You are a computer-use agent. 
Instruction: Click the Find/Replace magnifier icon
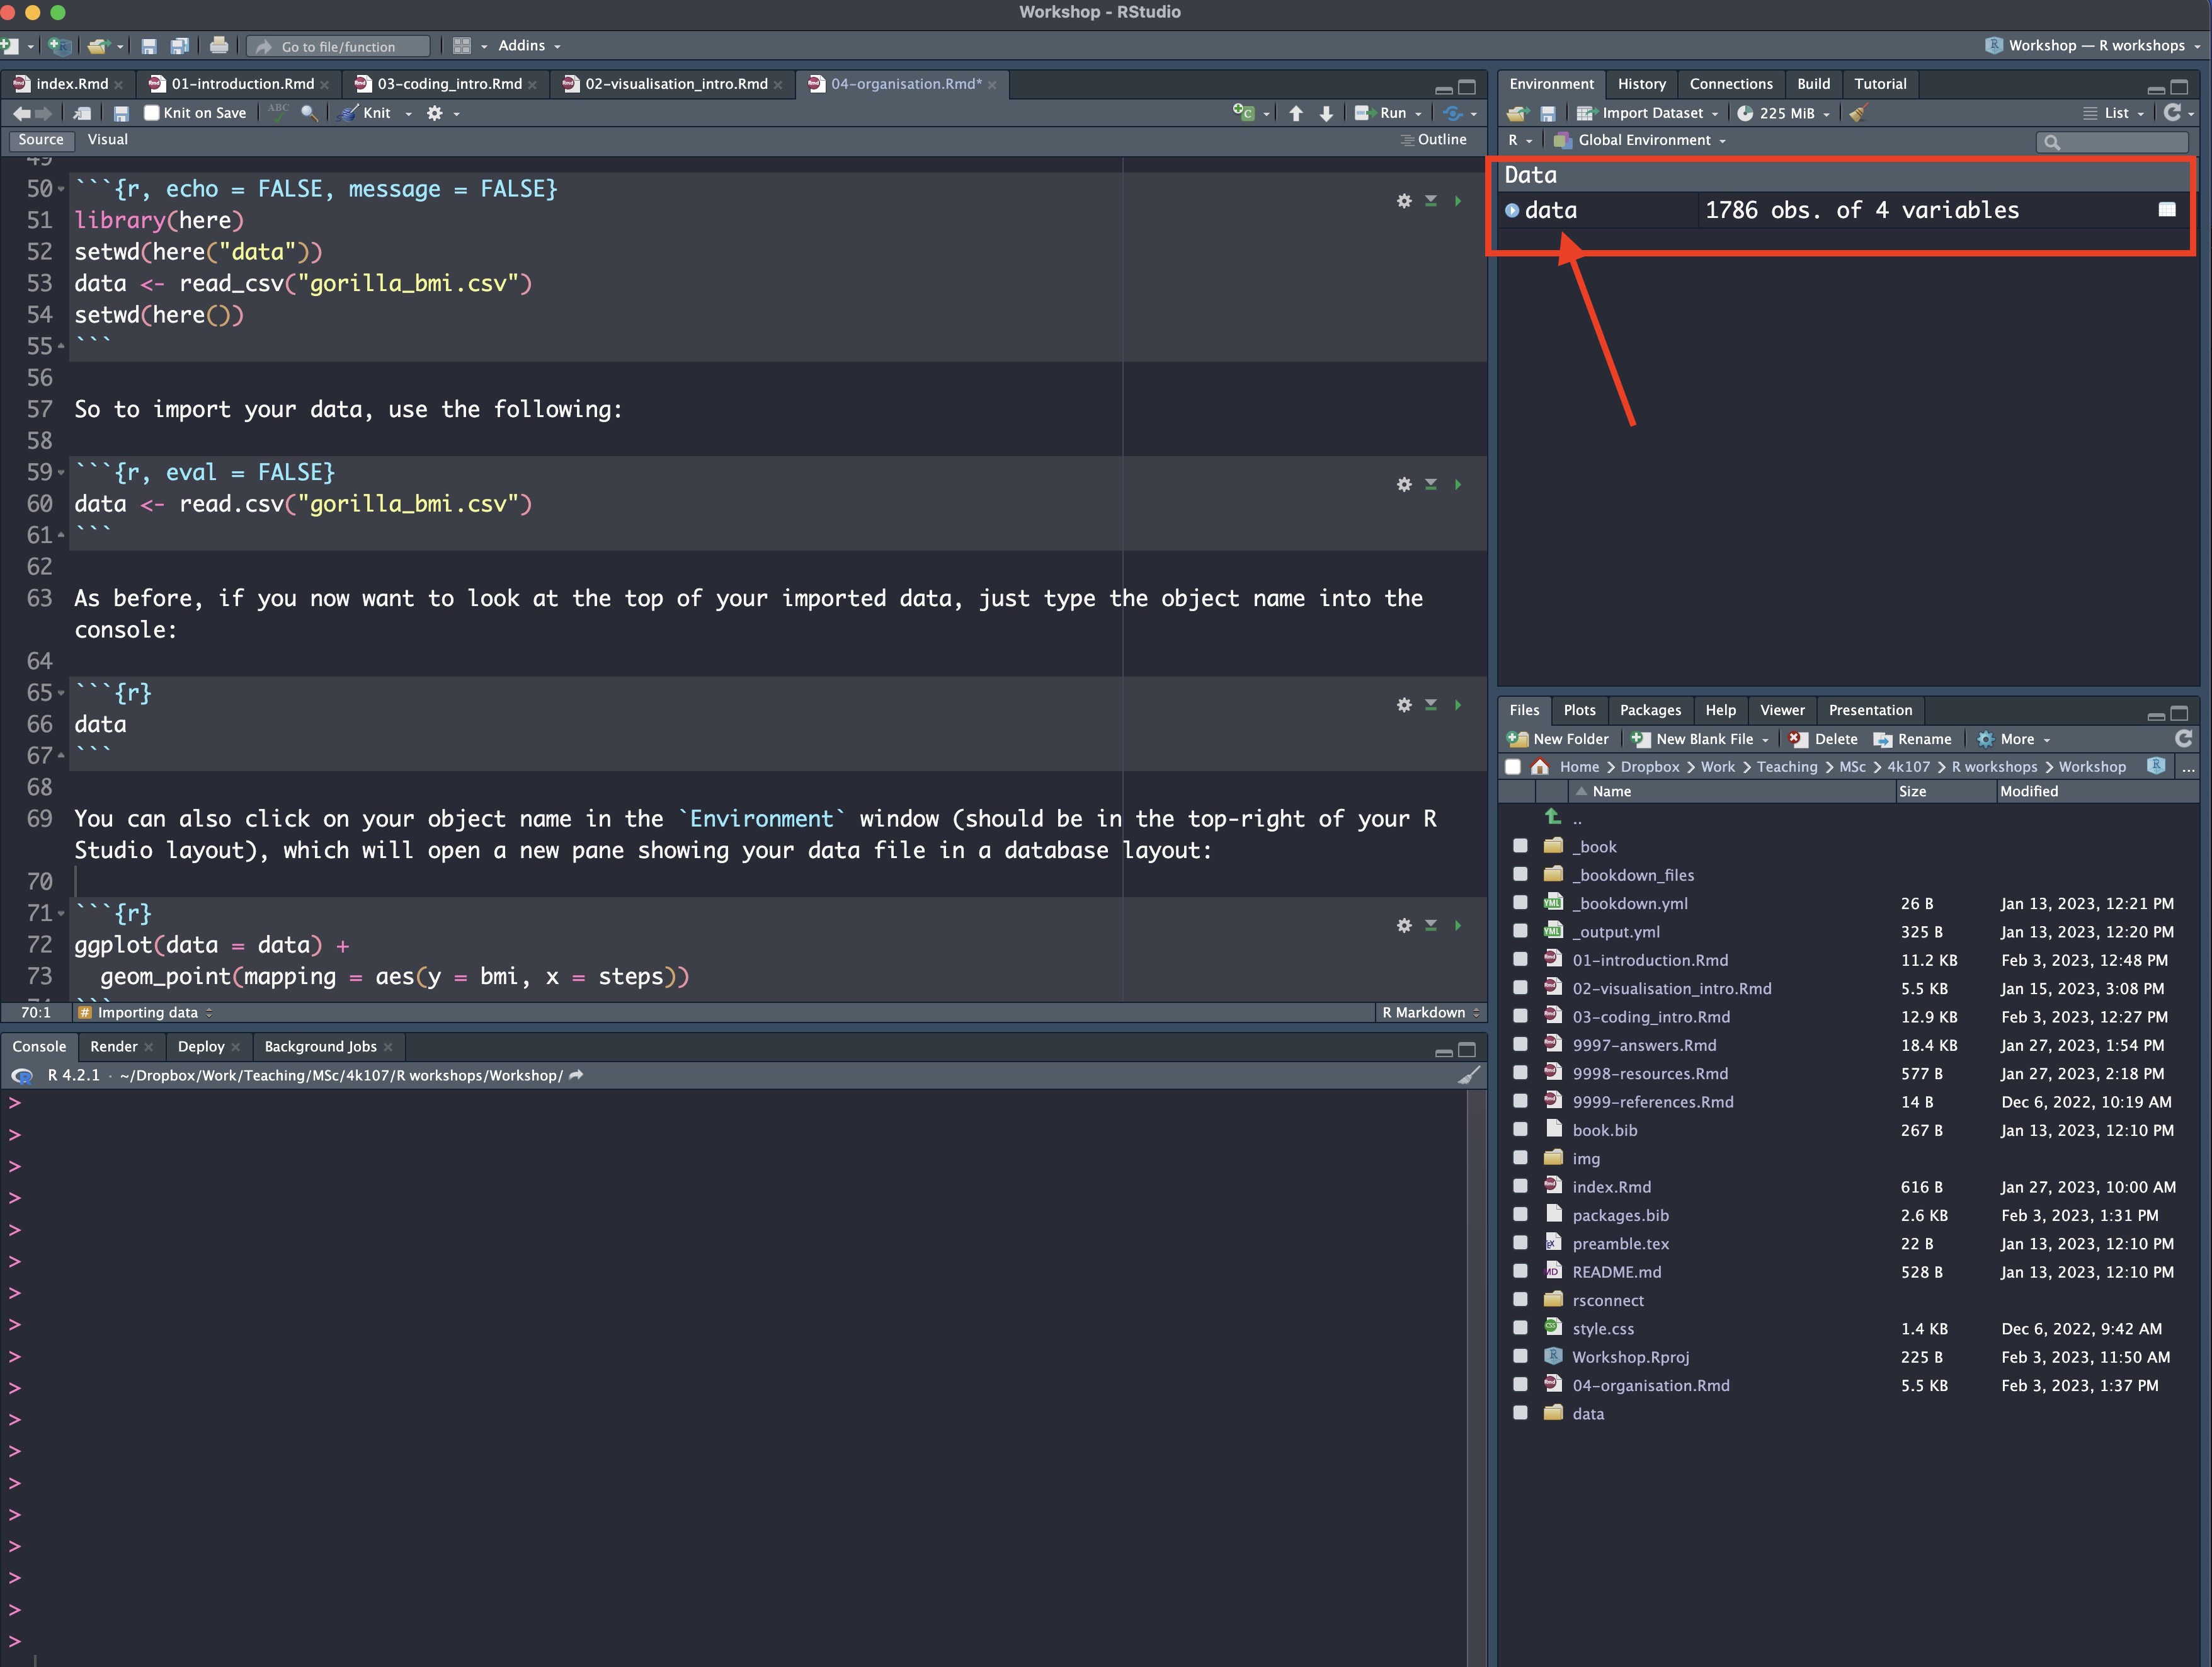[x=309, y=113]
